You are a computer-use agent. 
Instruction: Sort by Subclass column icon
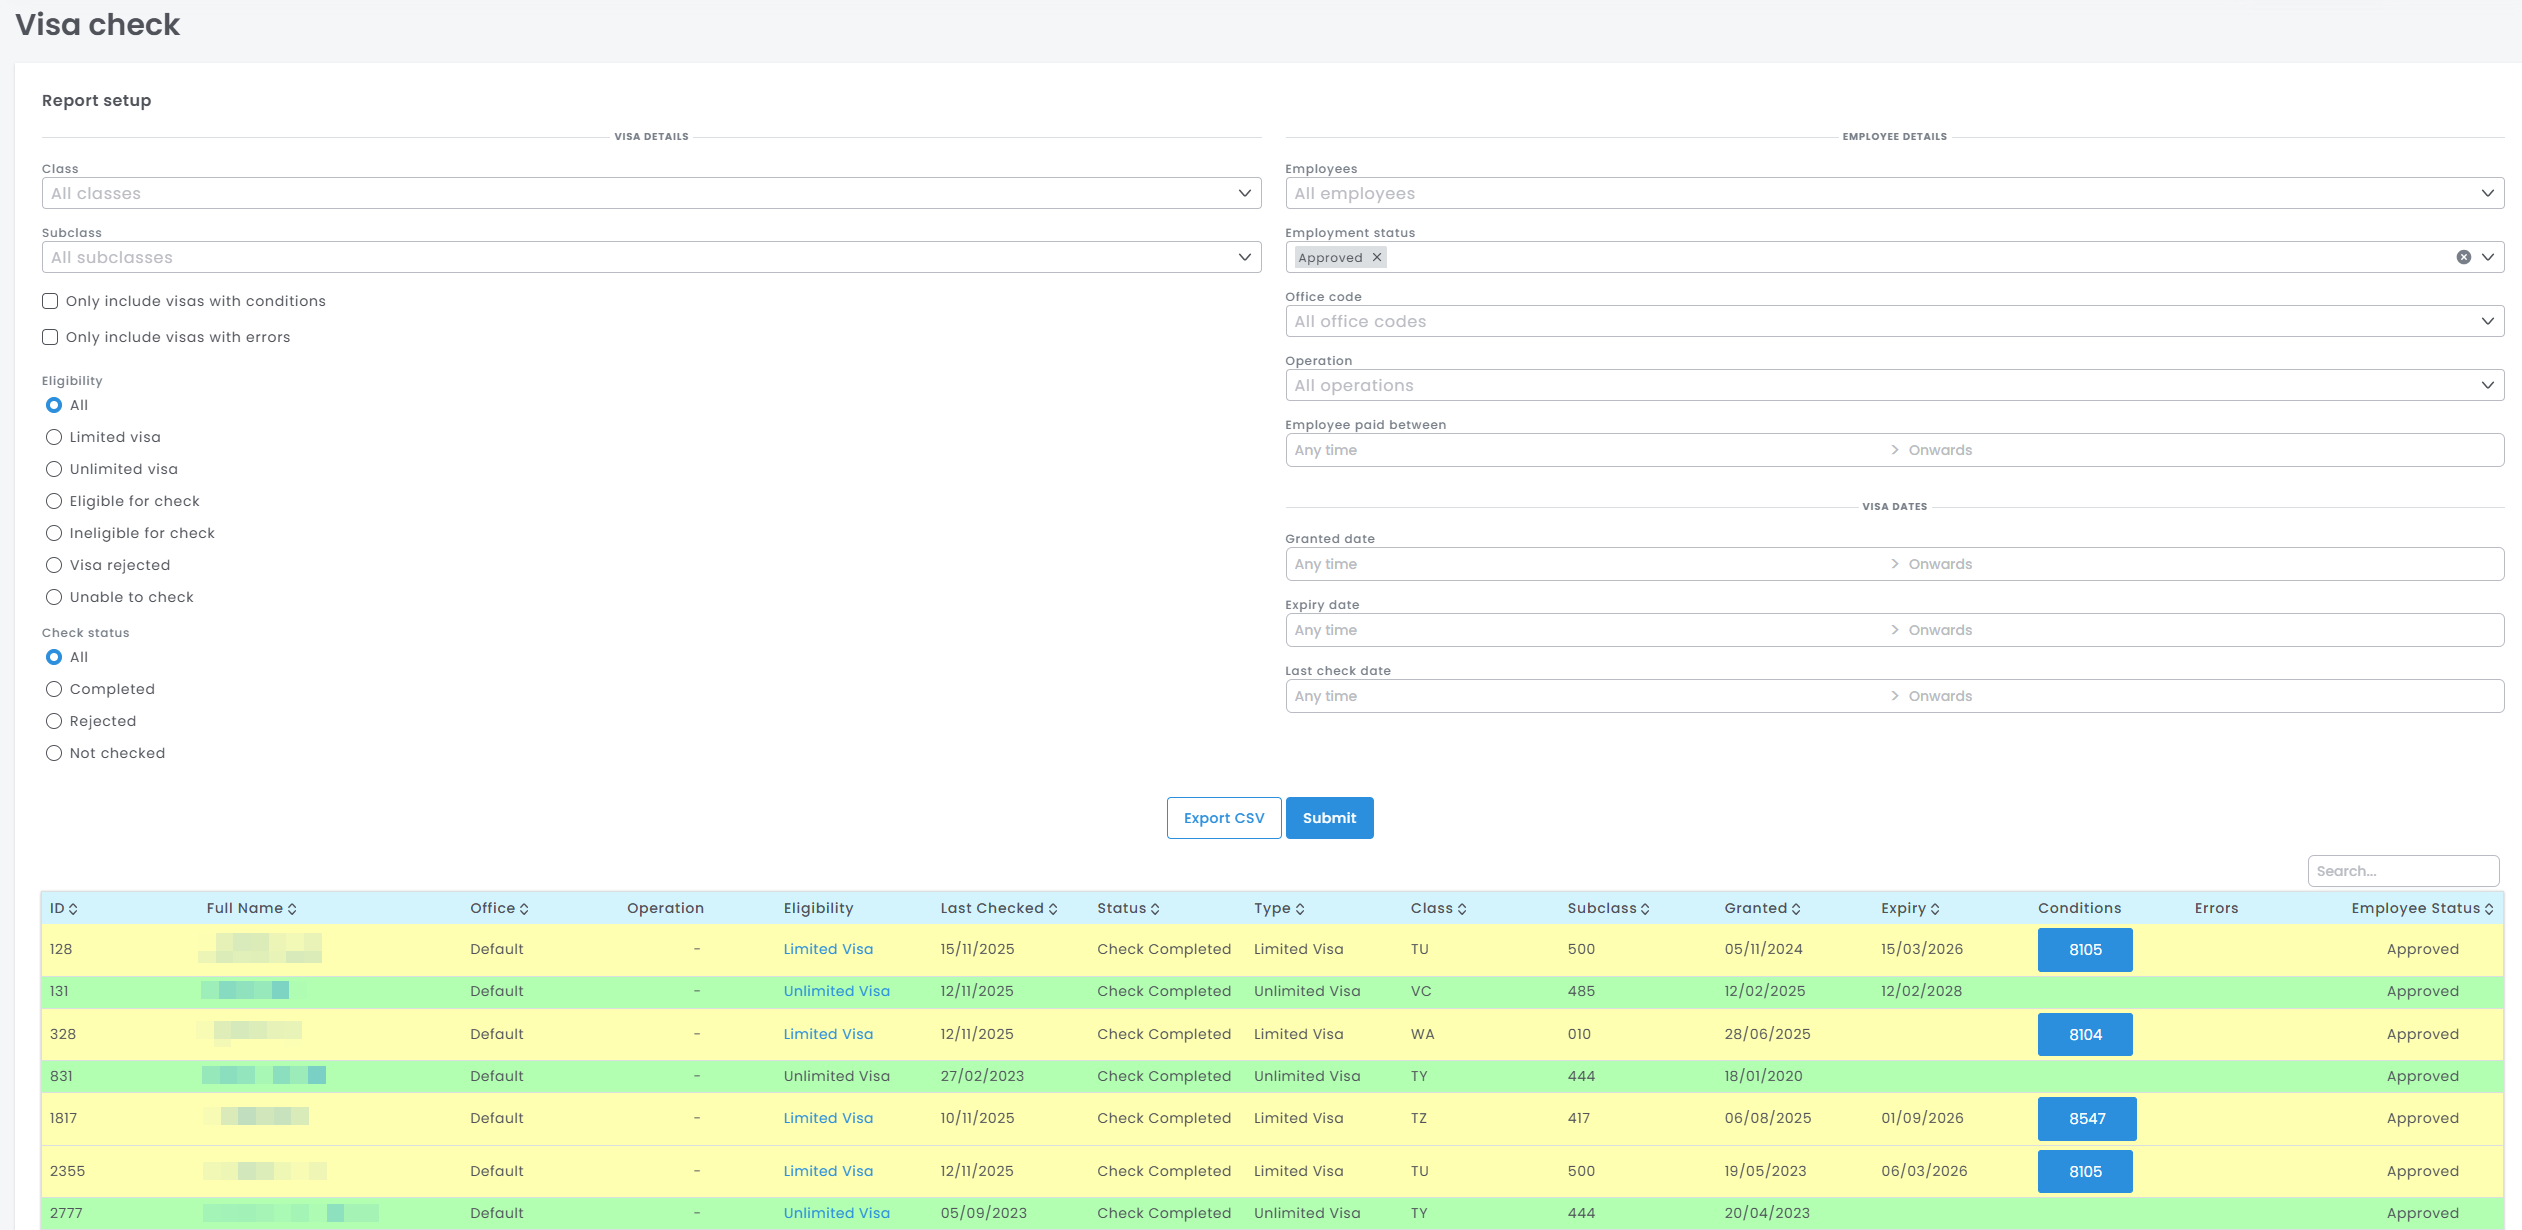pyautogui.click(x=1645, y=909)
